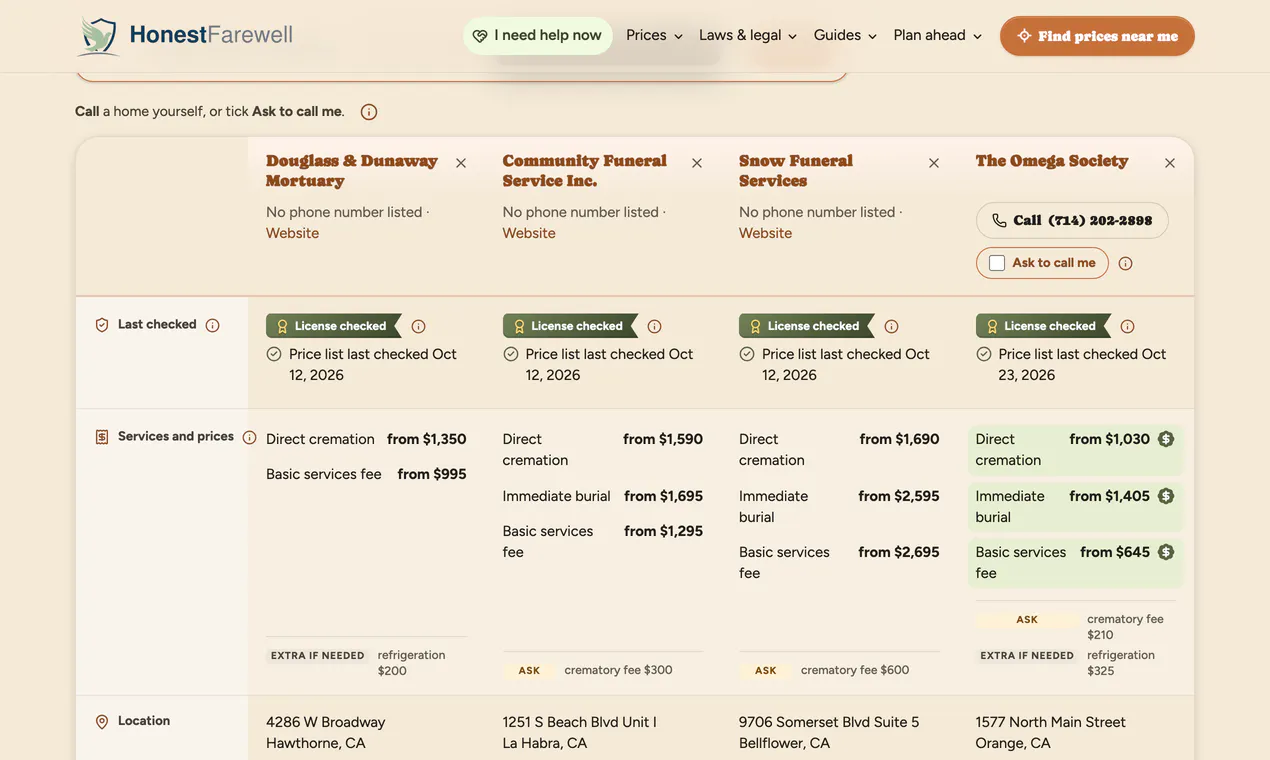This screenshot has width=1270, height=760.
Task: Click the address 9706 Somerset Blvd Suite 5
Action: (829, 722)
